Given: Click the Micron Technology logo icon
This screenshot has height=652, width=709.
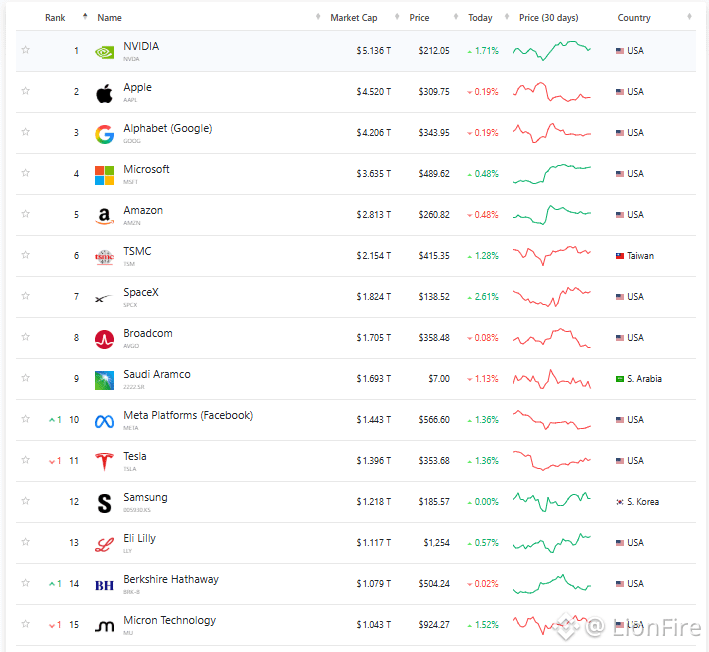Looking at the screenshot, I should pos(104,626).
